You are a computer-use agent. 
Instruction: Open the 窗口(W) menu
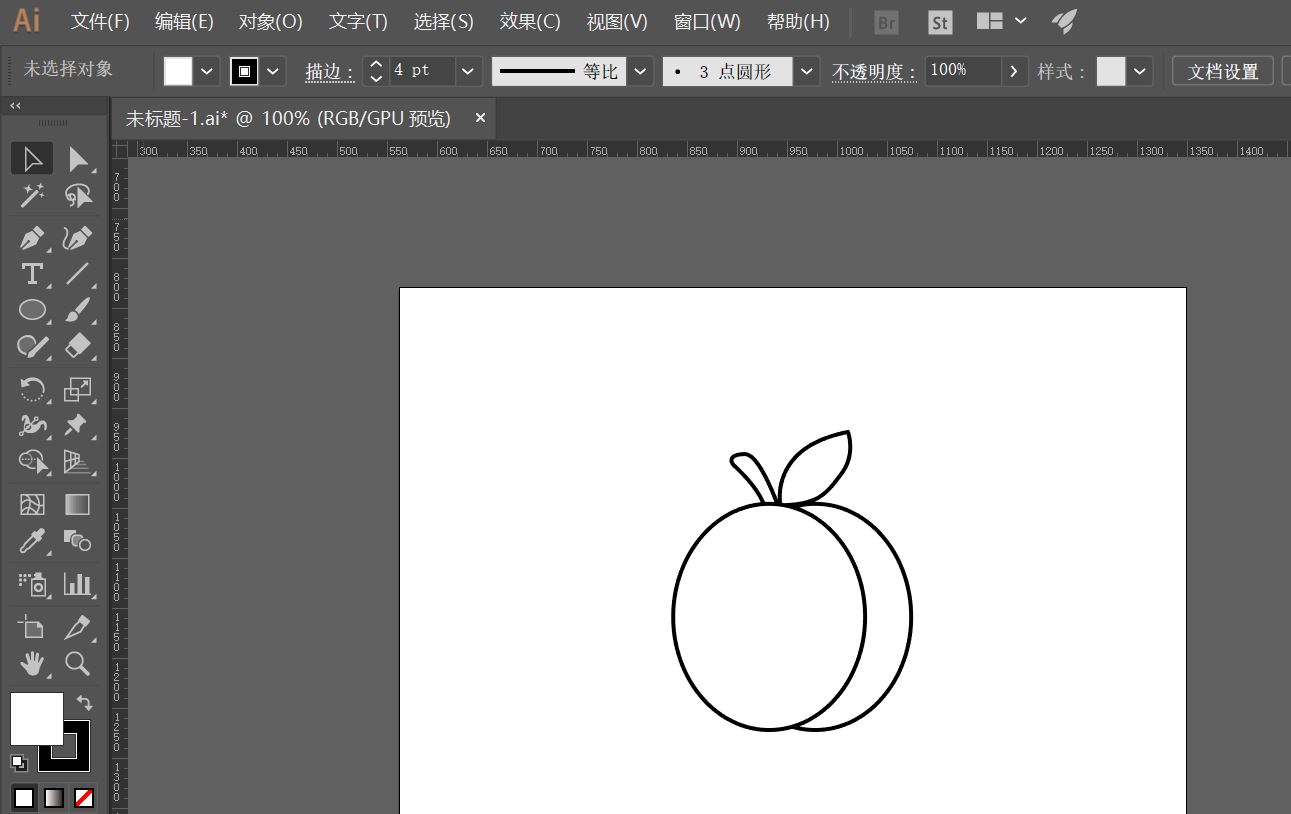707,21
